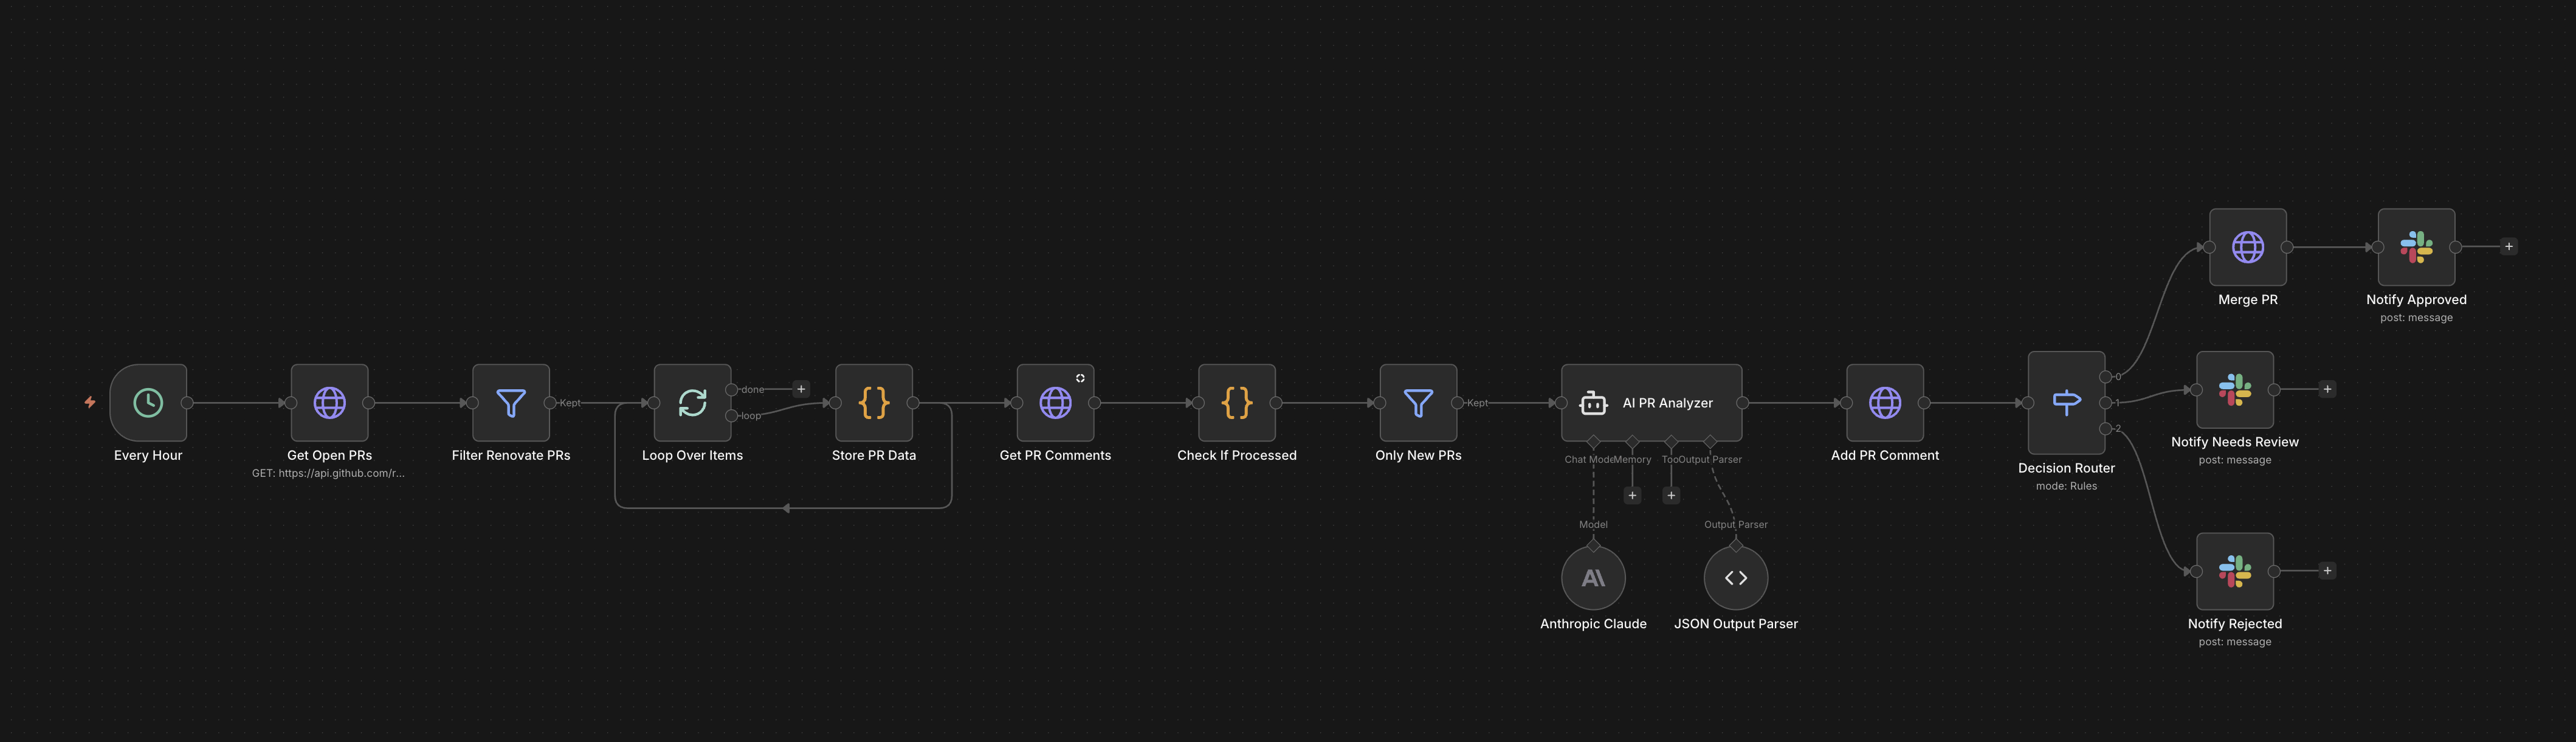This screenshot has height=742, width=2576.
Task: Select the Merge PR node
Action: 2247,246
